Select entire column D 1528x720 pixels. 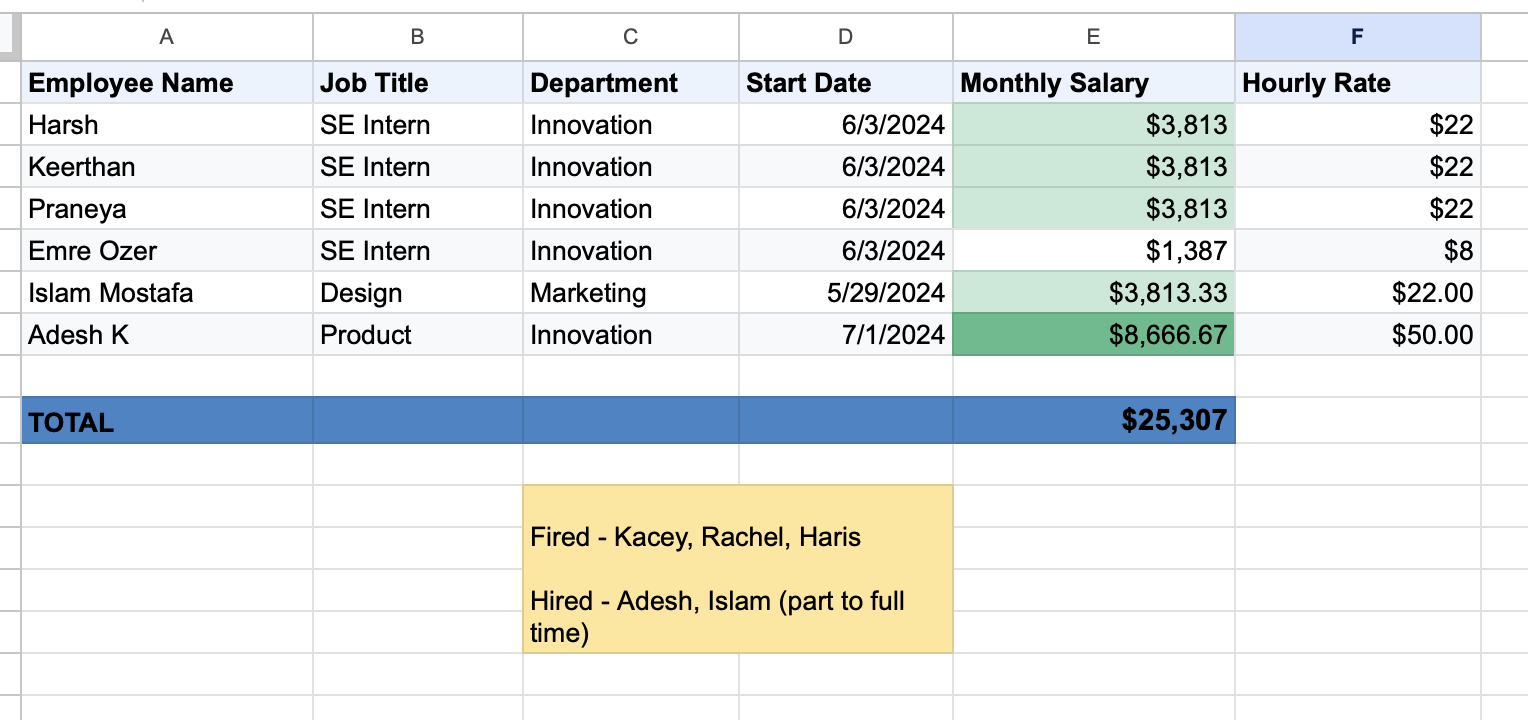845,37
